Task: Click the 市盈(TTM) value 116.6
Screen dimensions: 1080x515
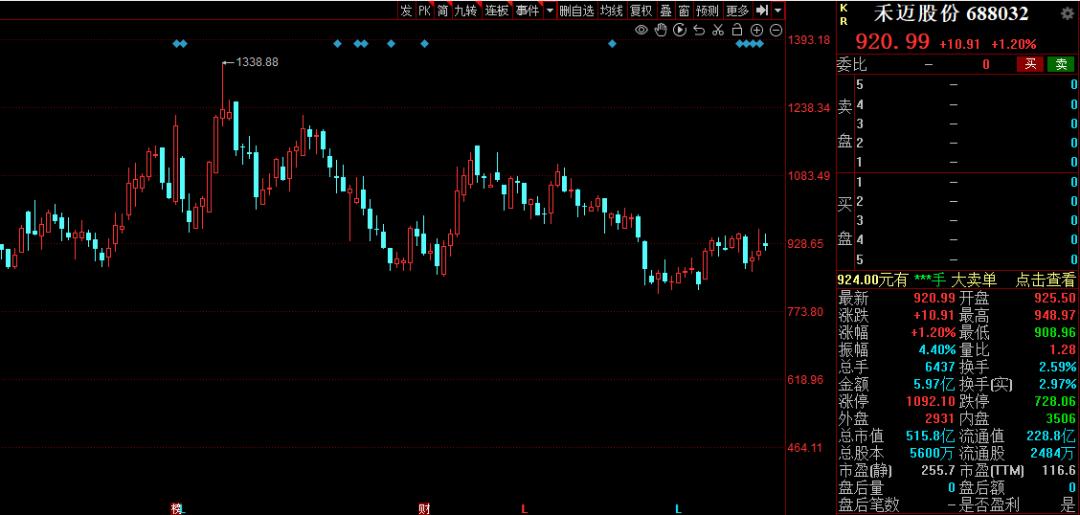Action: pos(1061,471)
